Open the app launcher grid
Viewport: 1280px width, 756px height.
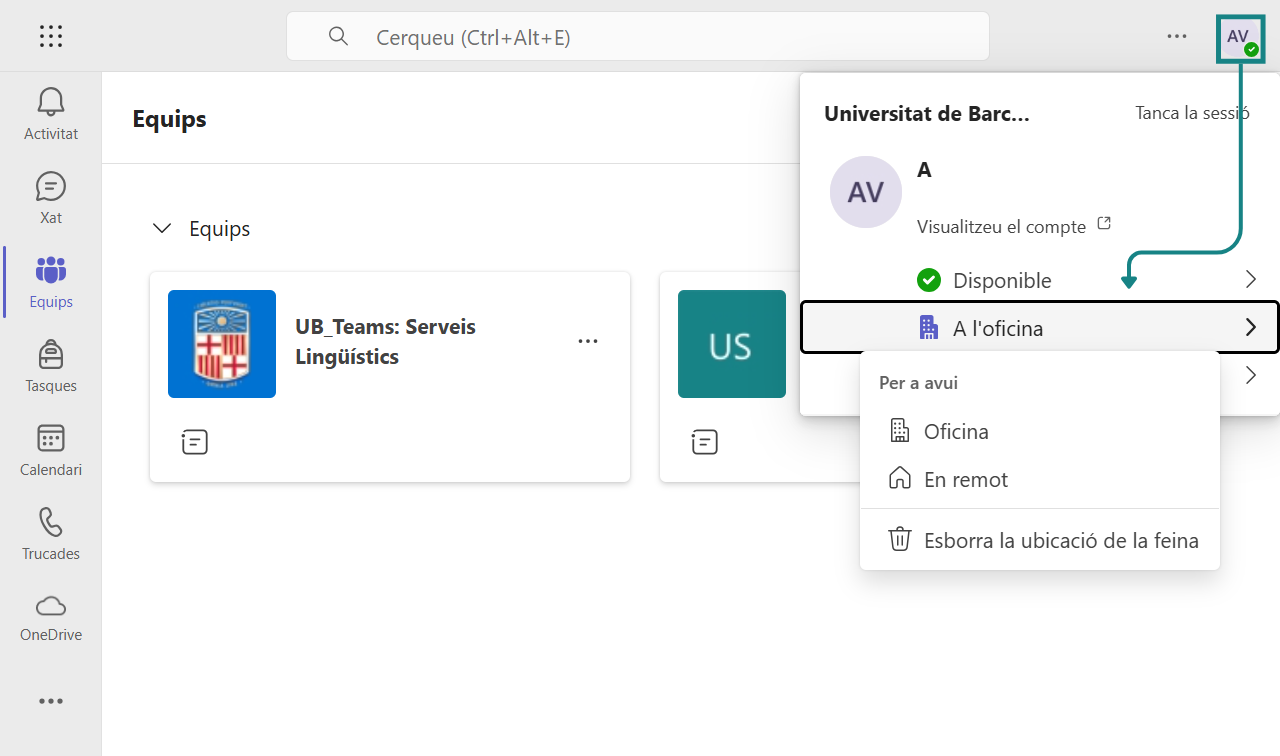click(x=51, y=37)
